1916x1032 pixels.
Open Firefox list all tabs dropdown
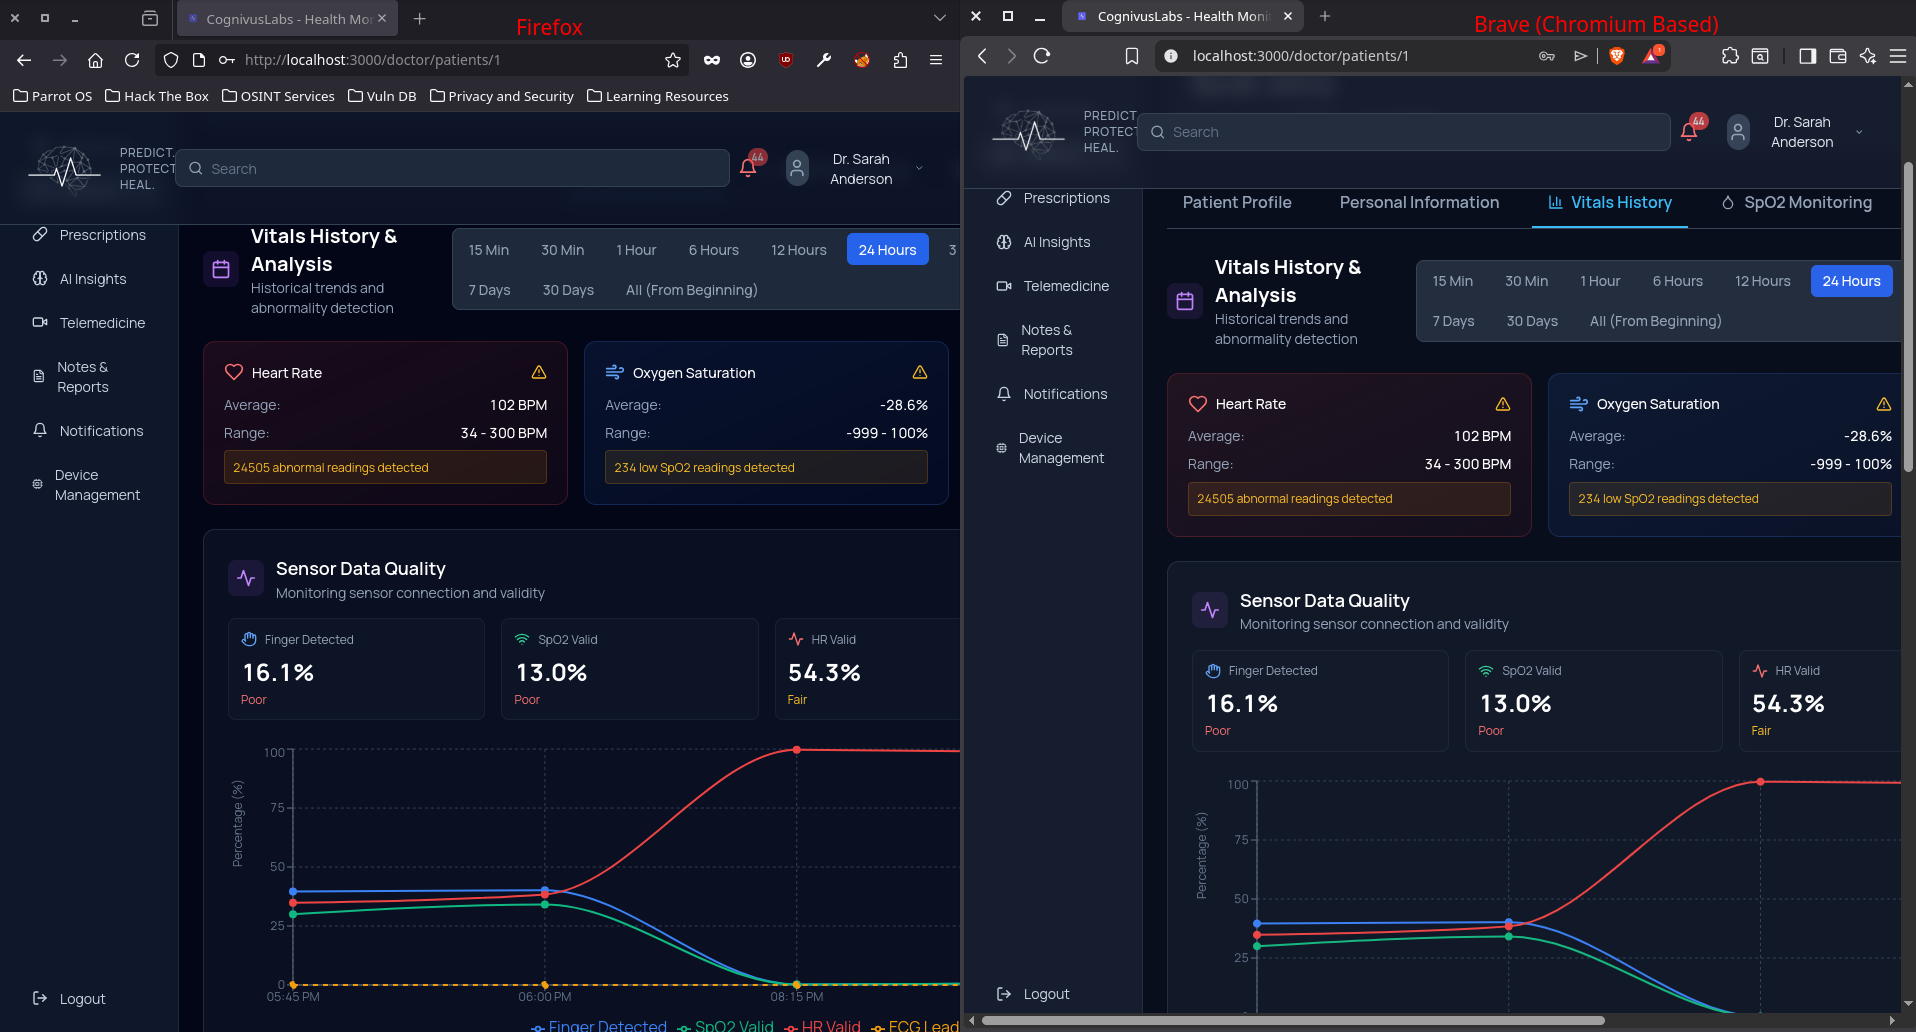pos(939,18)
